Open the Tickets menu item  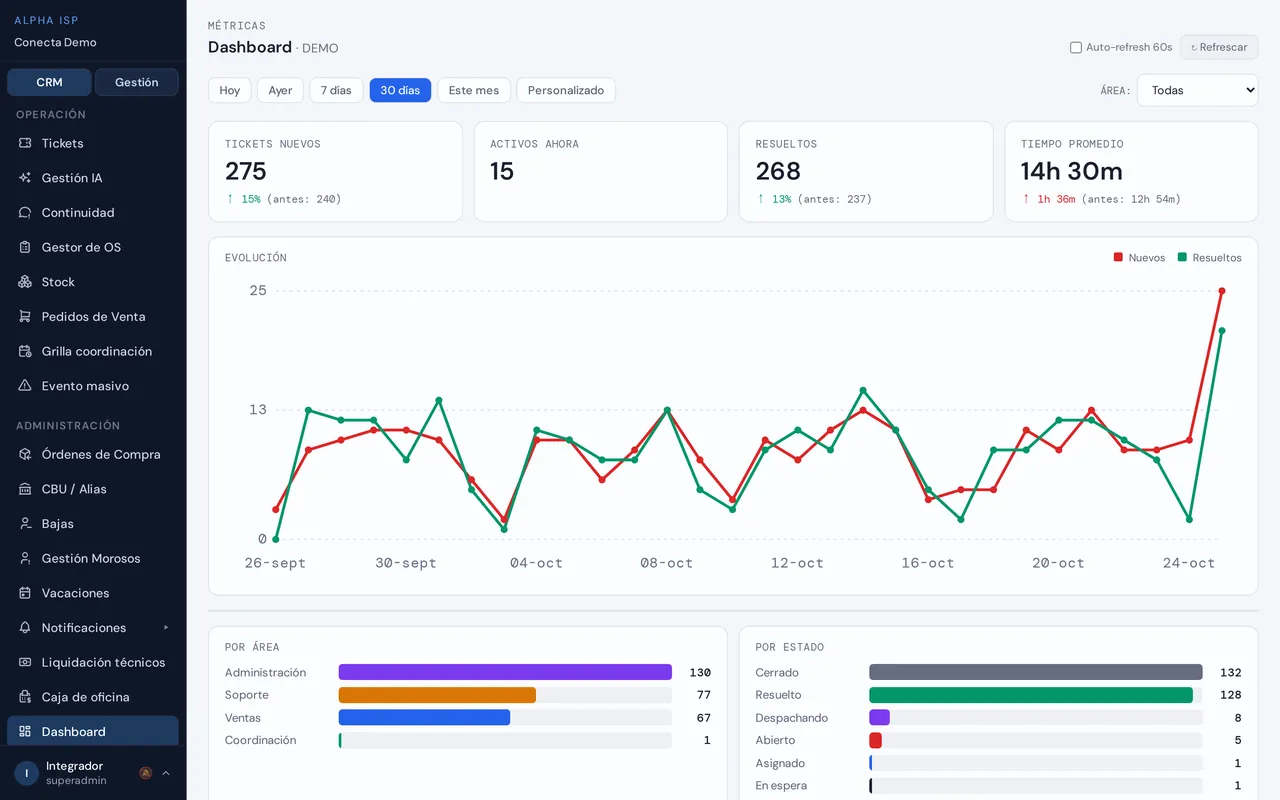pyautogui.click(x=93, y=143)
